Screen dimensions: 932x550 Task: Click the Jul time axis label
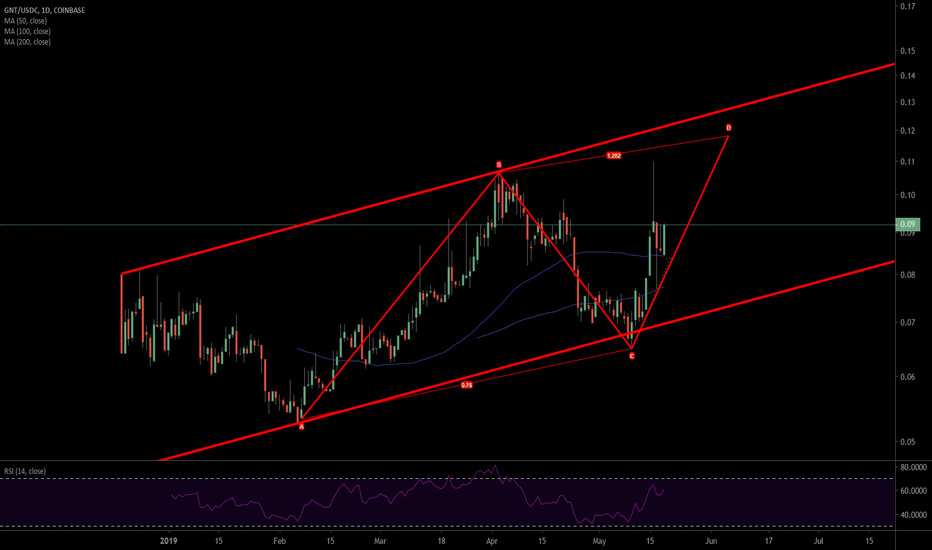click(818, 541)
